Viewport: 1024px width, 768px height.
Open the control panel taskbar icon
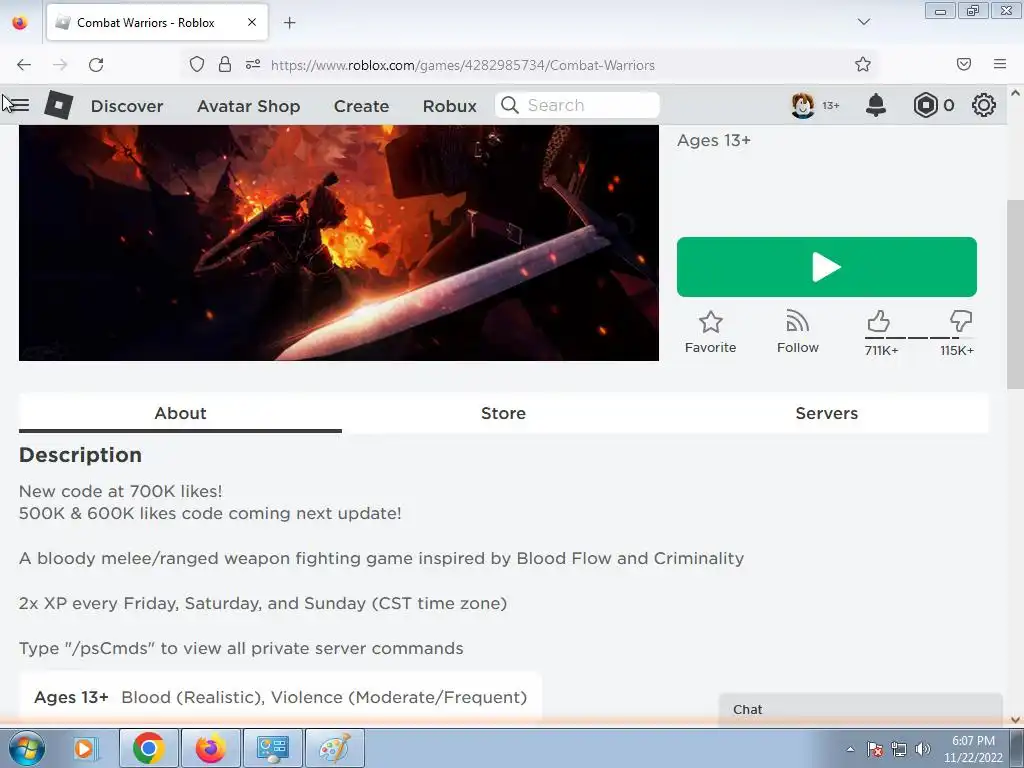(272, 748)
